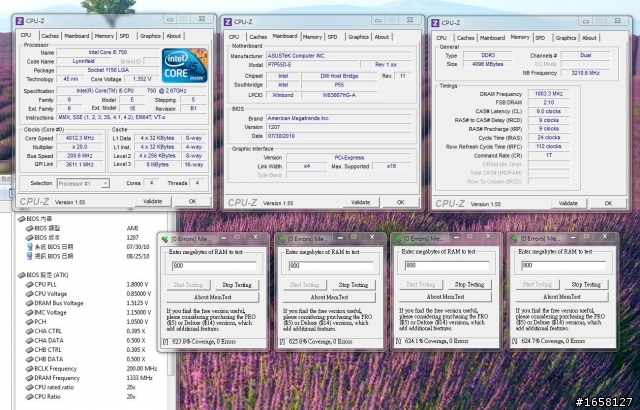Viewport: 640px width, 410px height.
Task: Click the Core Speed value 4012.3 MHz
Action: click(80, 138)
